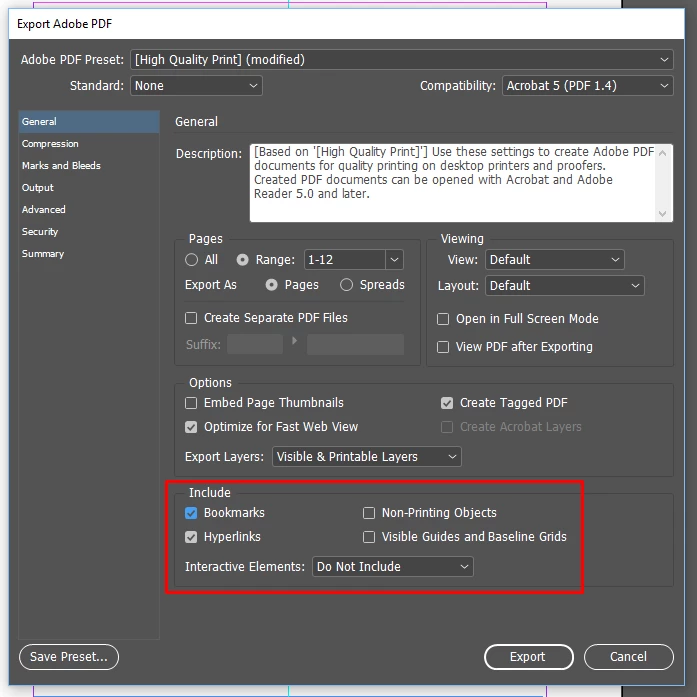Uncheck Optimize for Fast Web View
Image resolution: width=697 pixels, height=697 pixels.
click(191, 427)
